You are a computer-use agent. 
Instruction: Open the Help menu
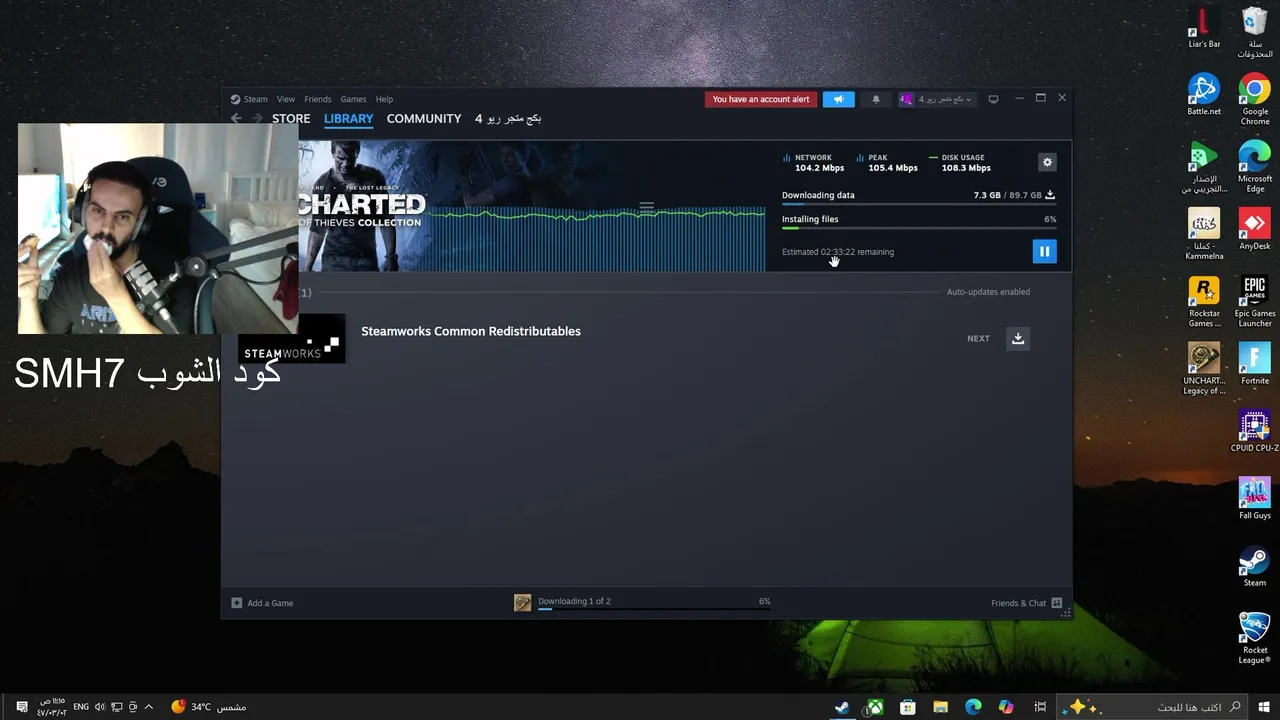tap(384, 99)
